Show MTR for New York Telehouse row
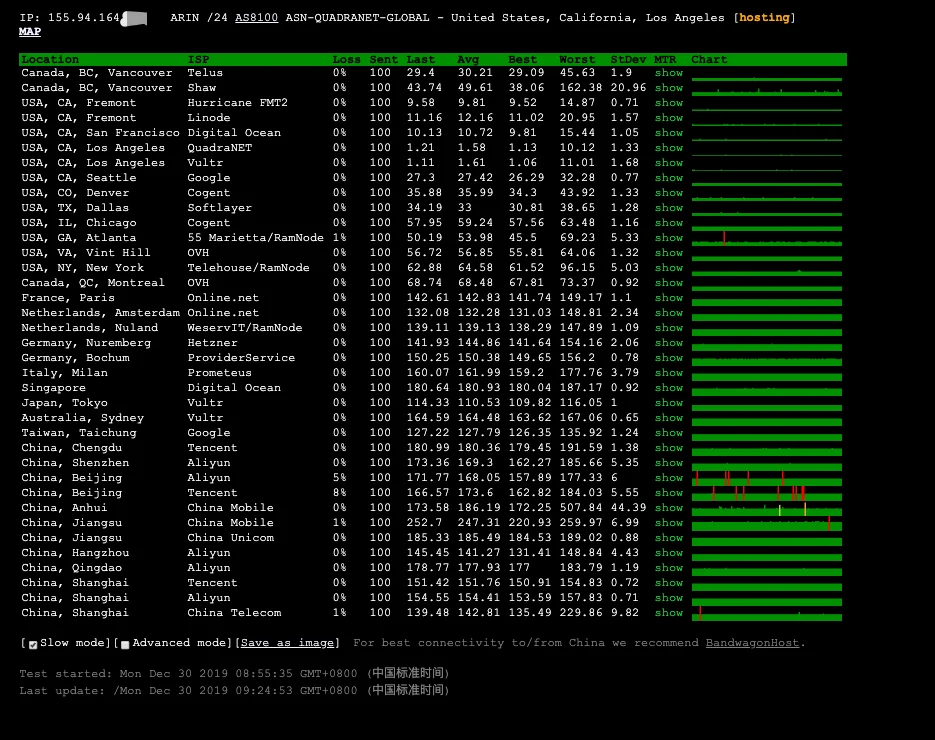 [669, 268]
